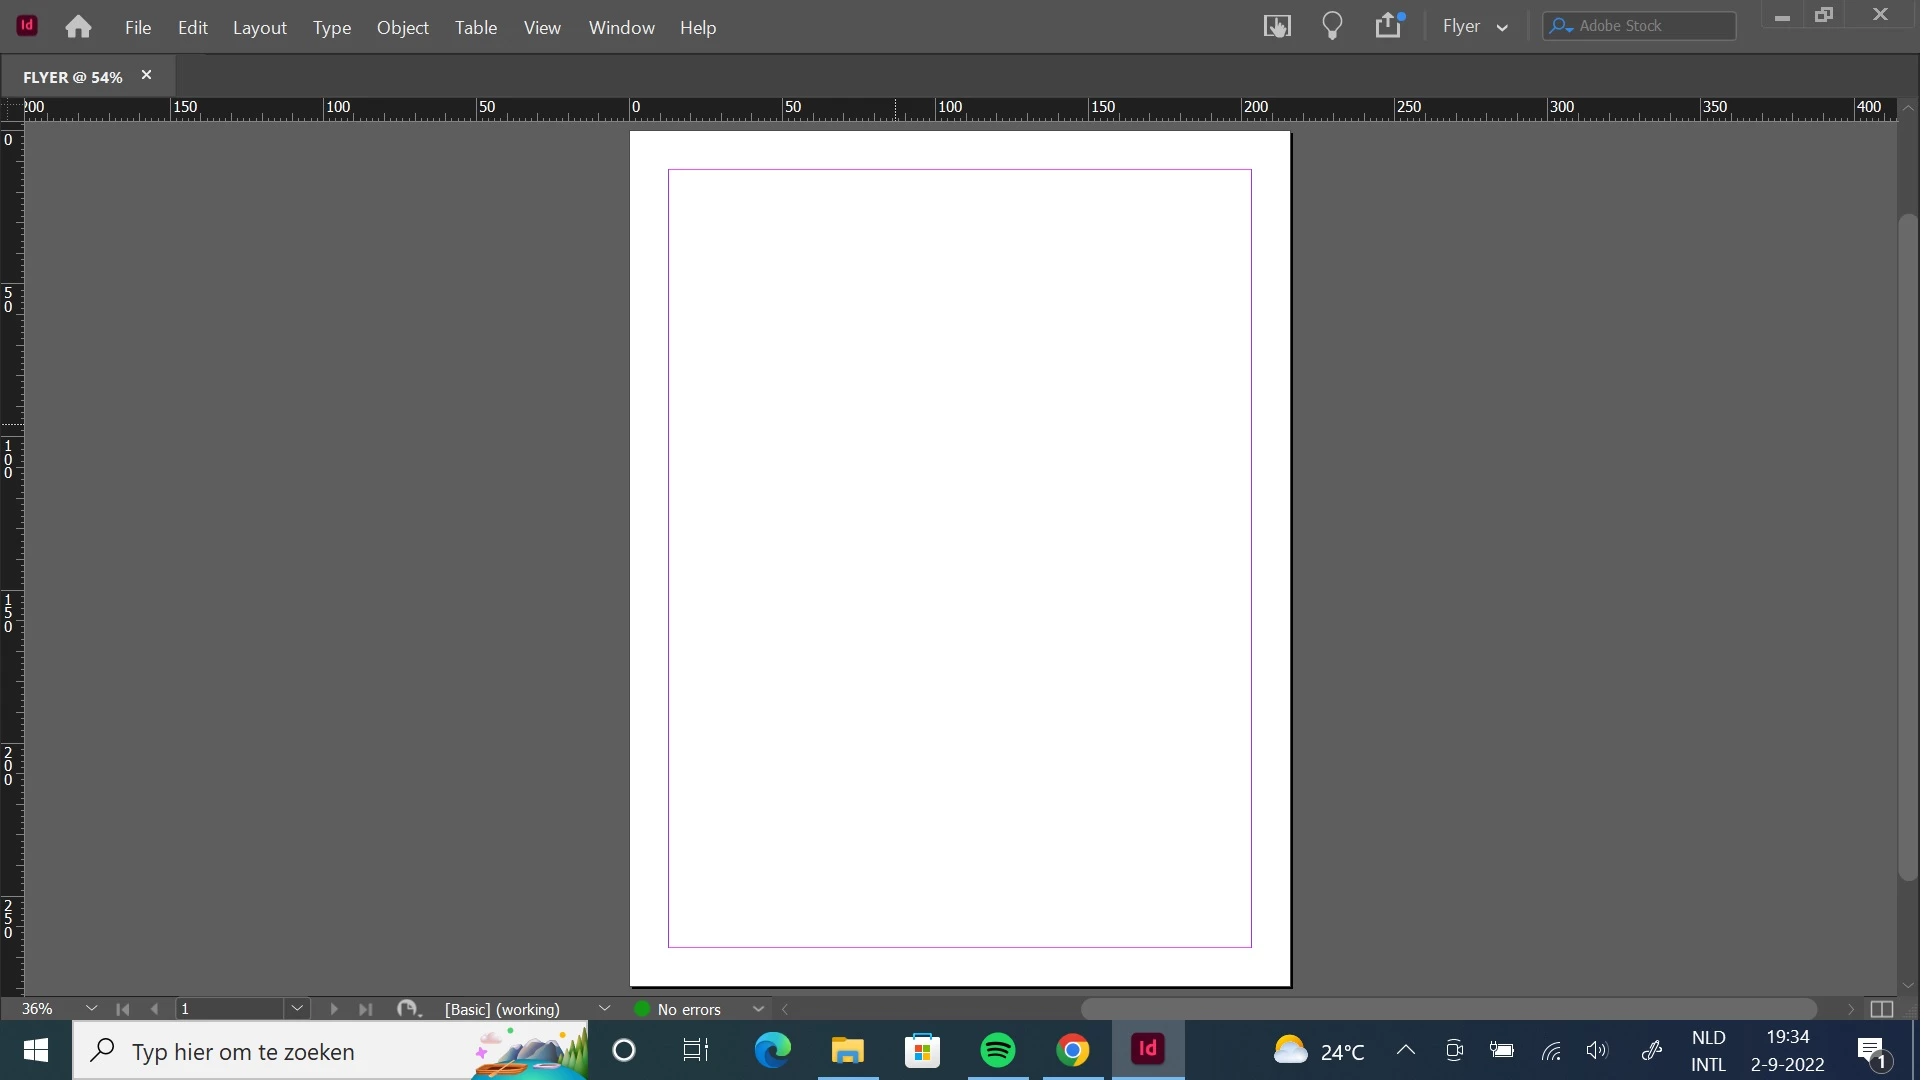Open Spotify from the Windows taskbar
The width and height of the screenshot is (1924, 1080).
(999, 1051)
